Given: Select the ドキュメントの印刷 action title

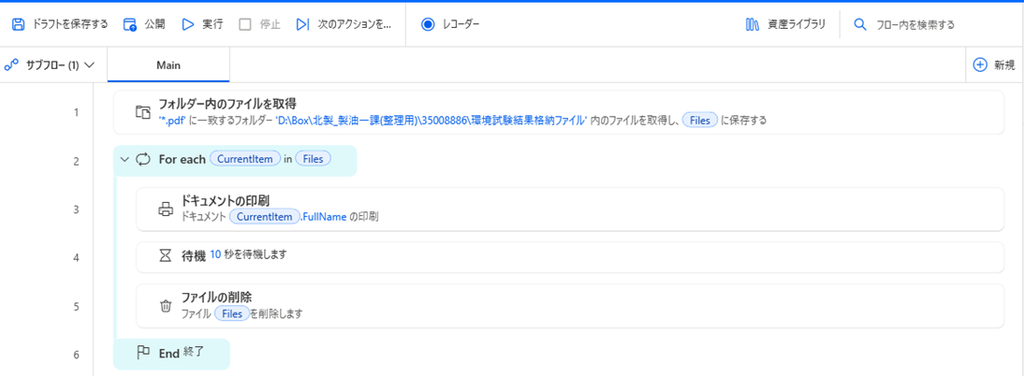Looking at the screenshot, I should tap(227, 202).
